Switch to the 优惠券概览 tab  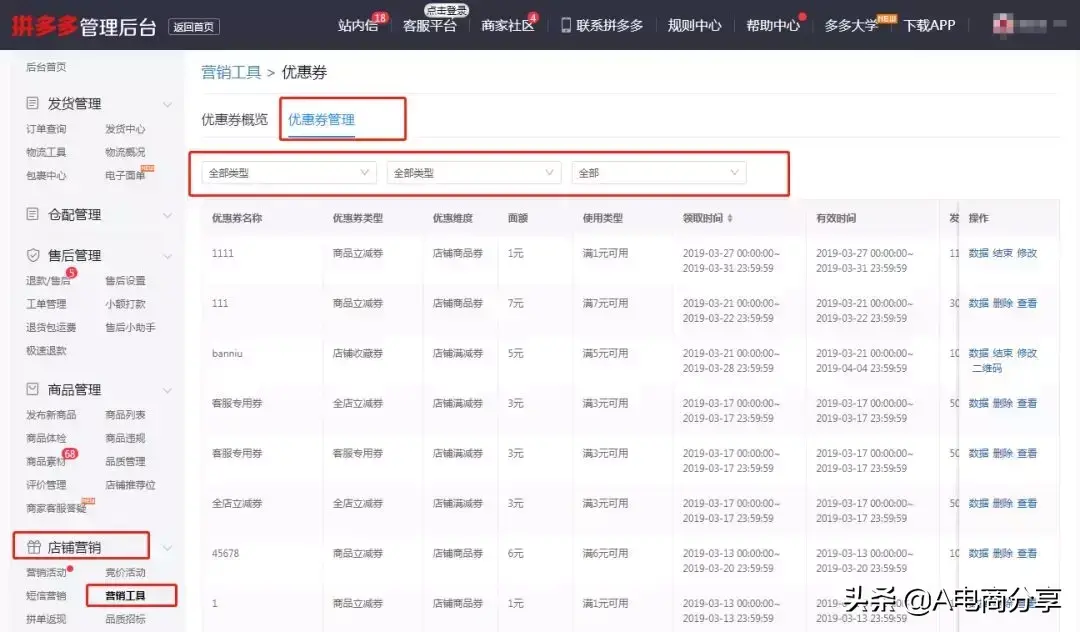234,120
